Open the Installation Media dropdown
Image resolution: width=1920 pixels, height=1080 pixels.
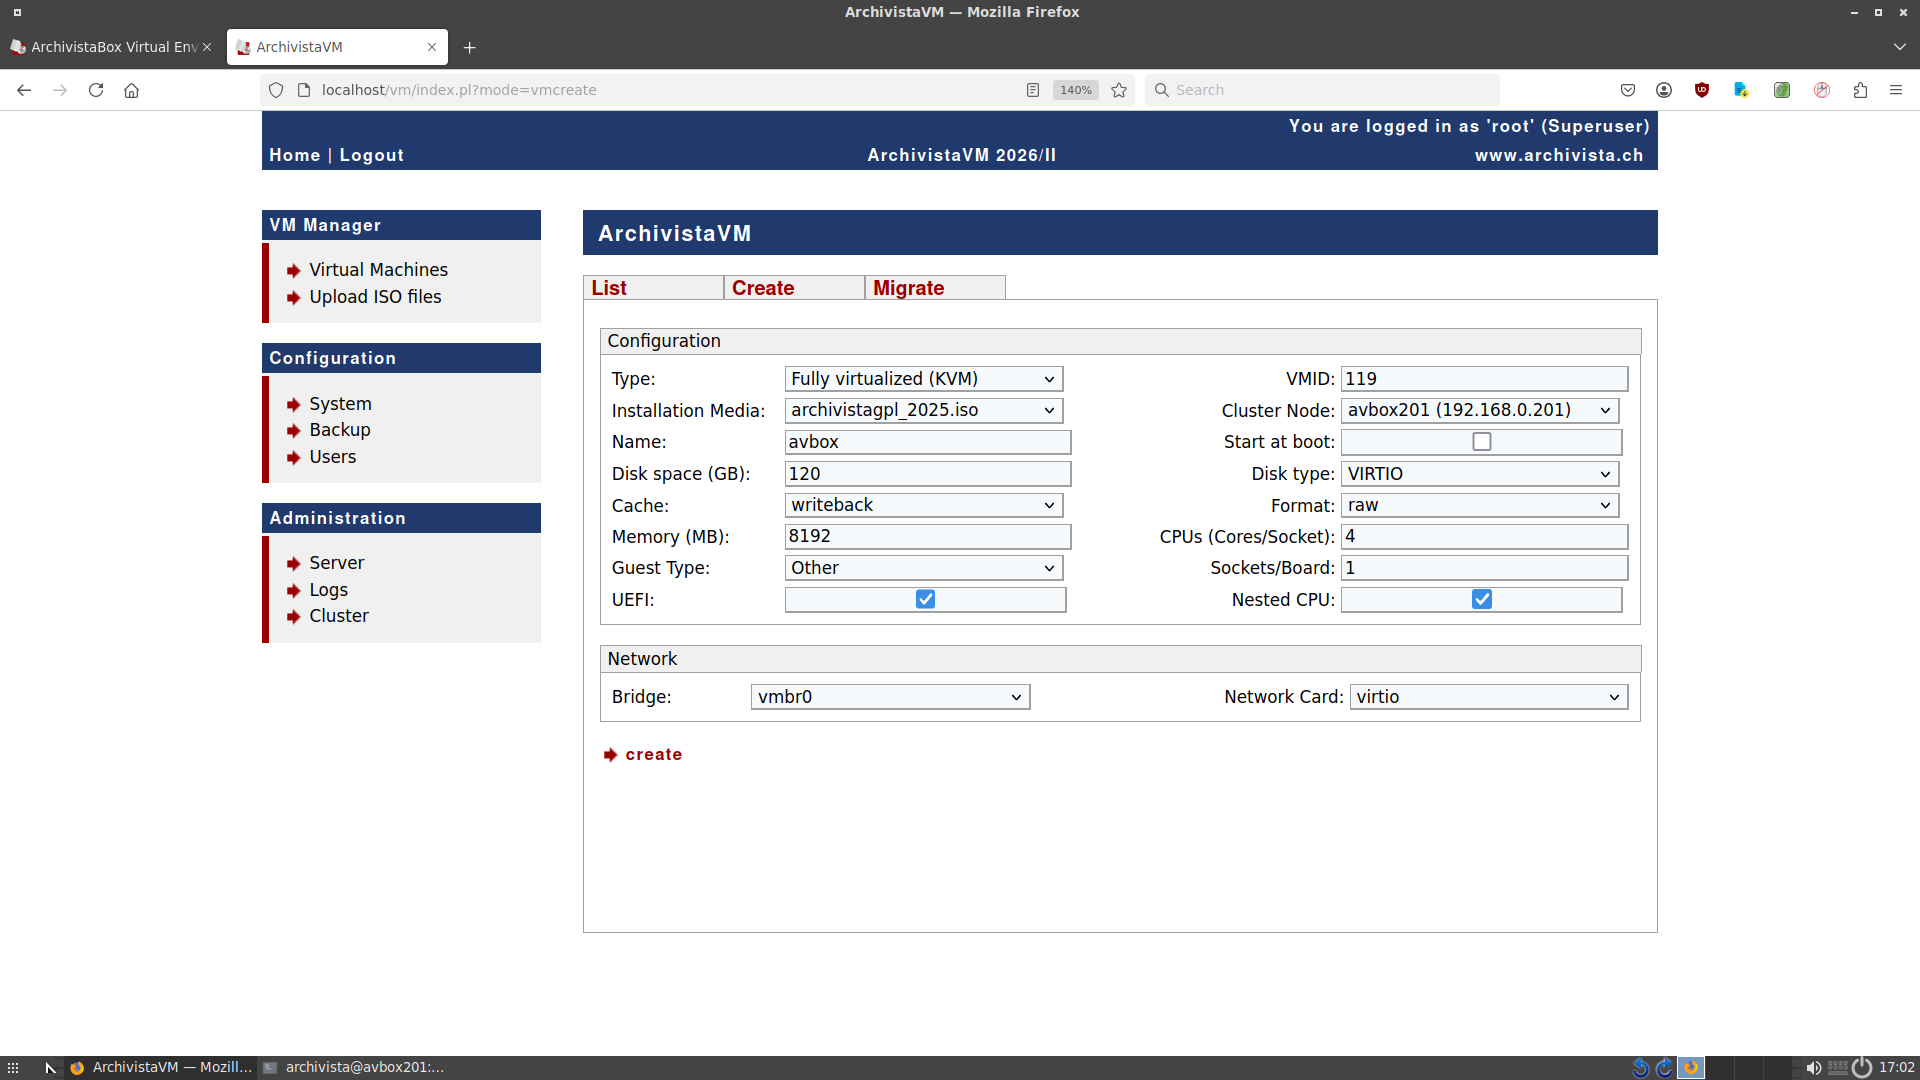point(922,410)
